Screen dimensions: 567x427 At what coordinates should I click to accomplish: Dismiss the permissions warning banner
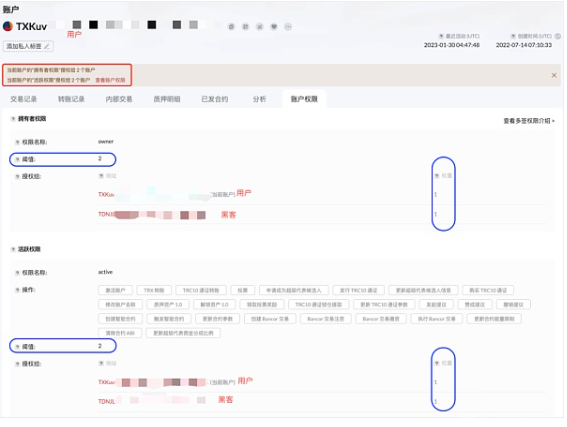pos(554,76)
